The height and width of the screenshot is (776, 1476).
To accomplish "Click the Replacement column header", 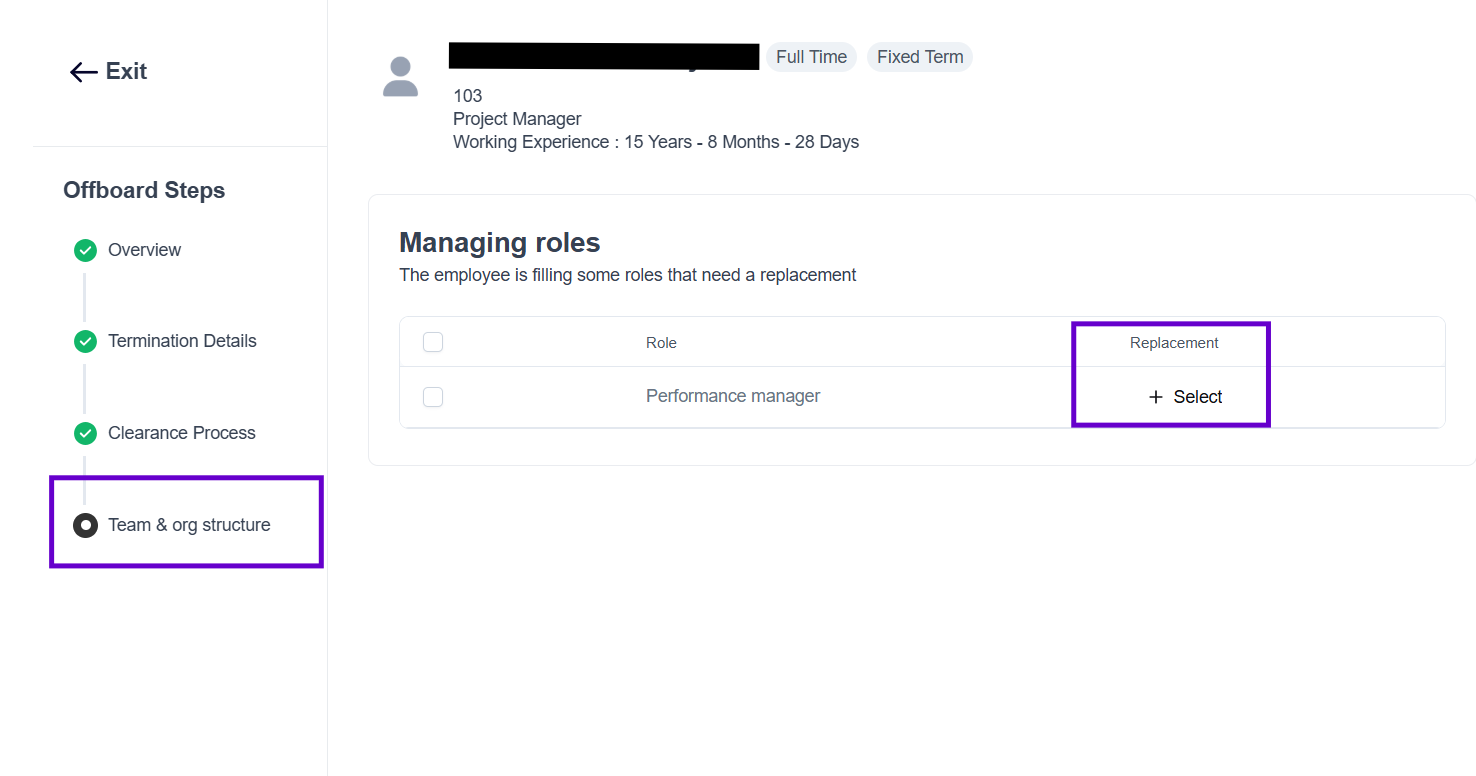I will point(1174,343).
